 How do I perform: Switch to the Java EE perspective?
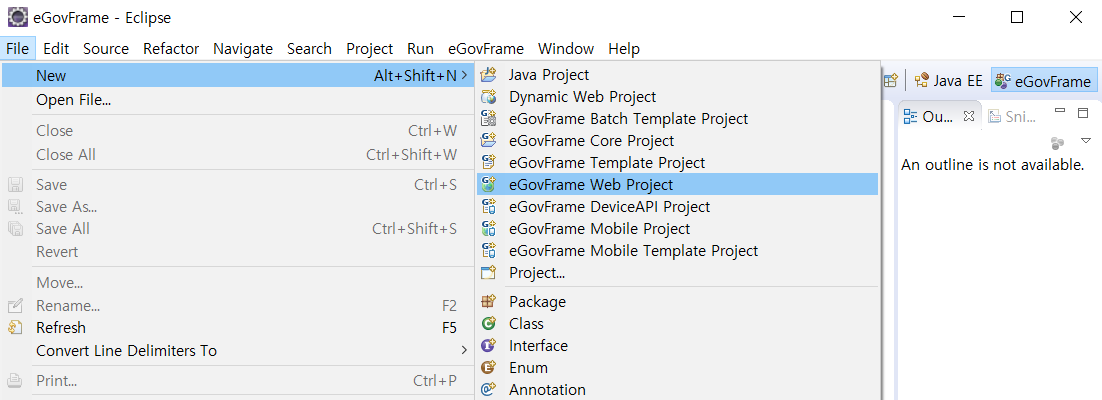(x=947, y=81)
